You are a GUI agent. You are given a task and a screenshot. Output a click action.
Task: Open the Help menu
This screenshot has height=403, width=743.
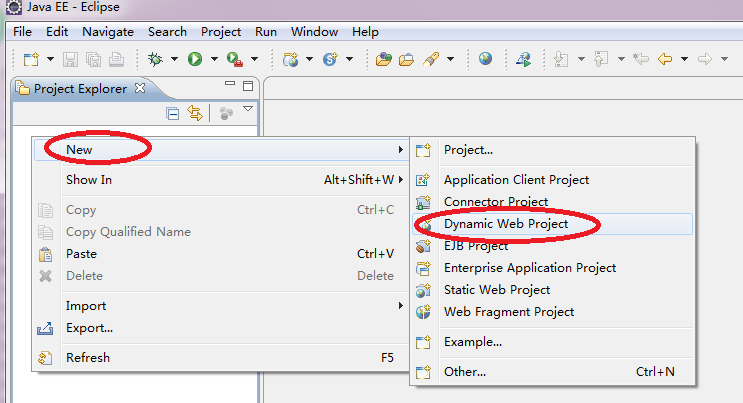(x=365, y=32)
